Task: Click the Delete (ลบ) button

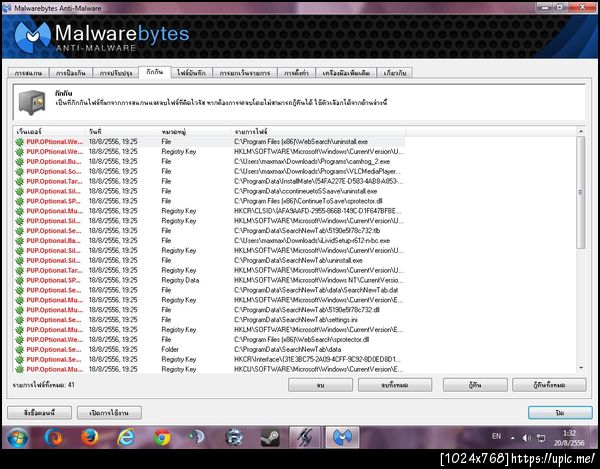Action: click(320, 385)
